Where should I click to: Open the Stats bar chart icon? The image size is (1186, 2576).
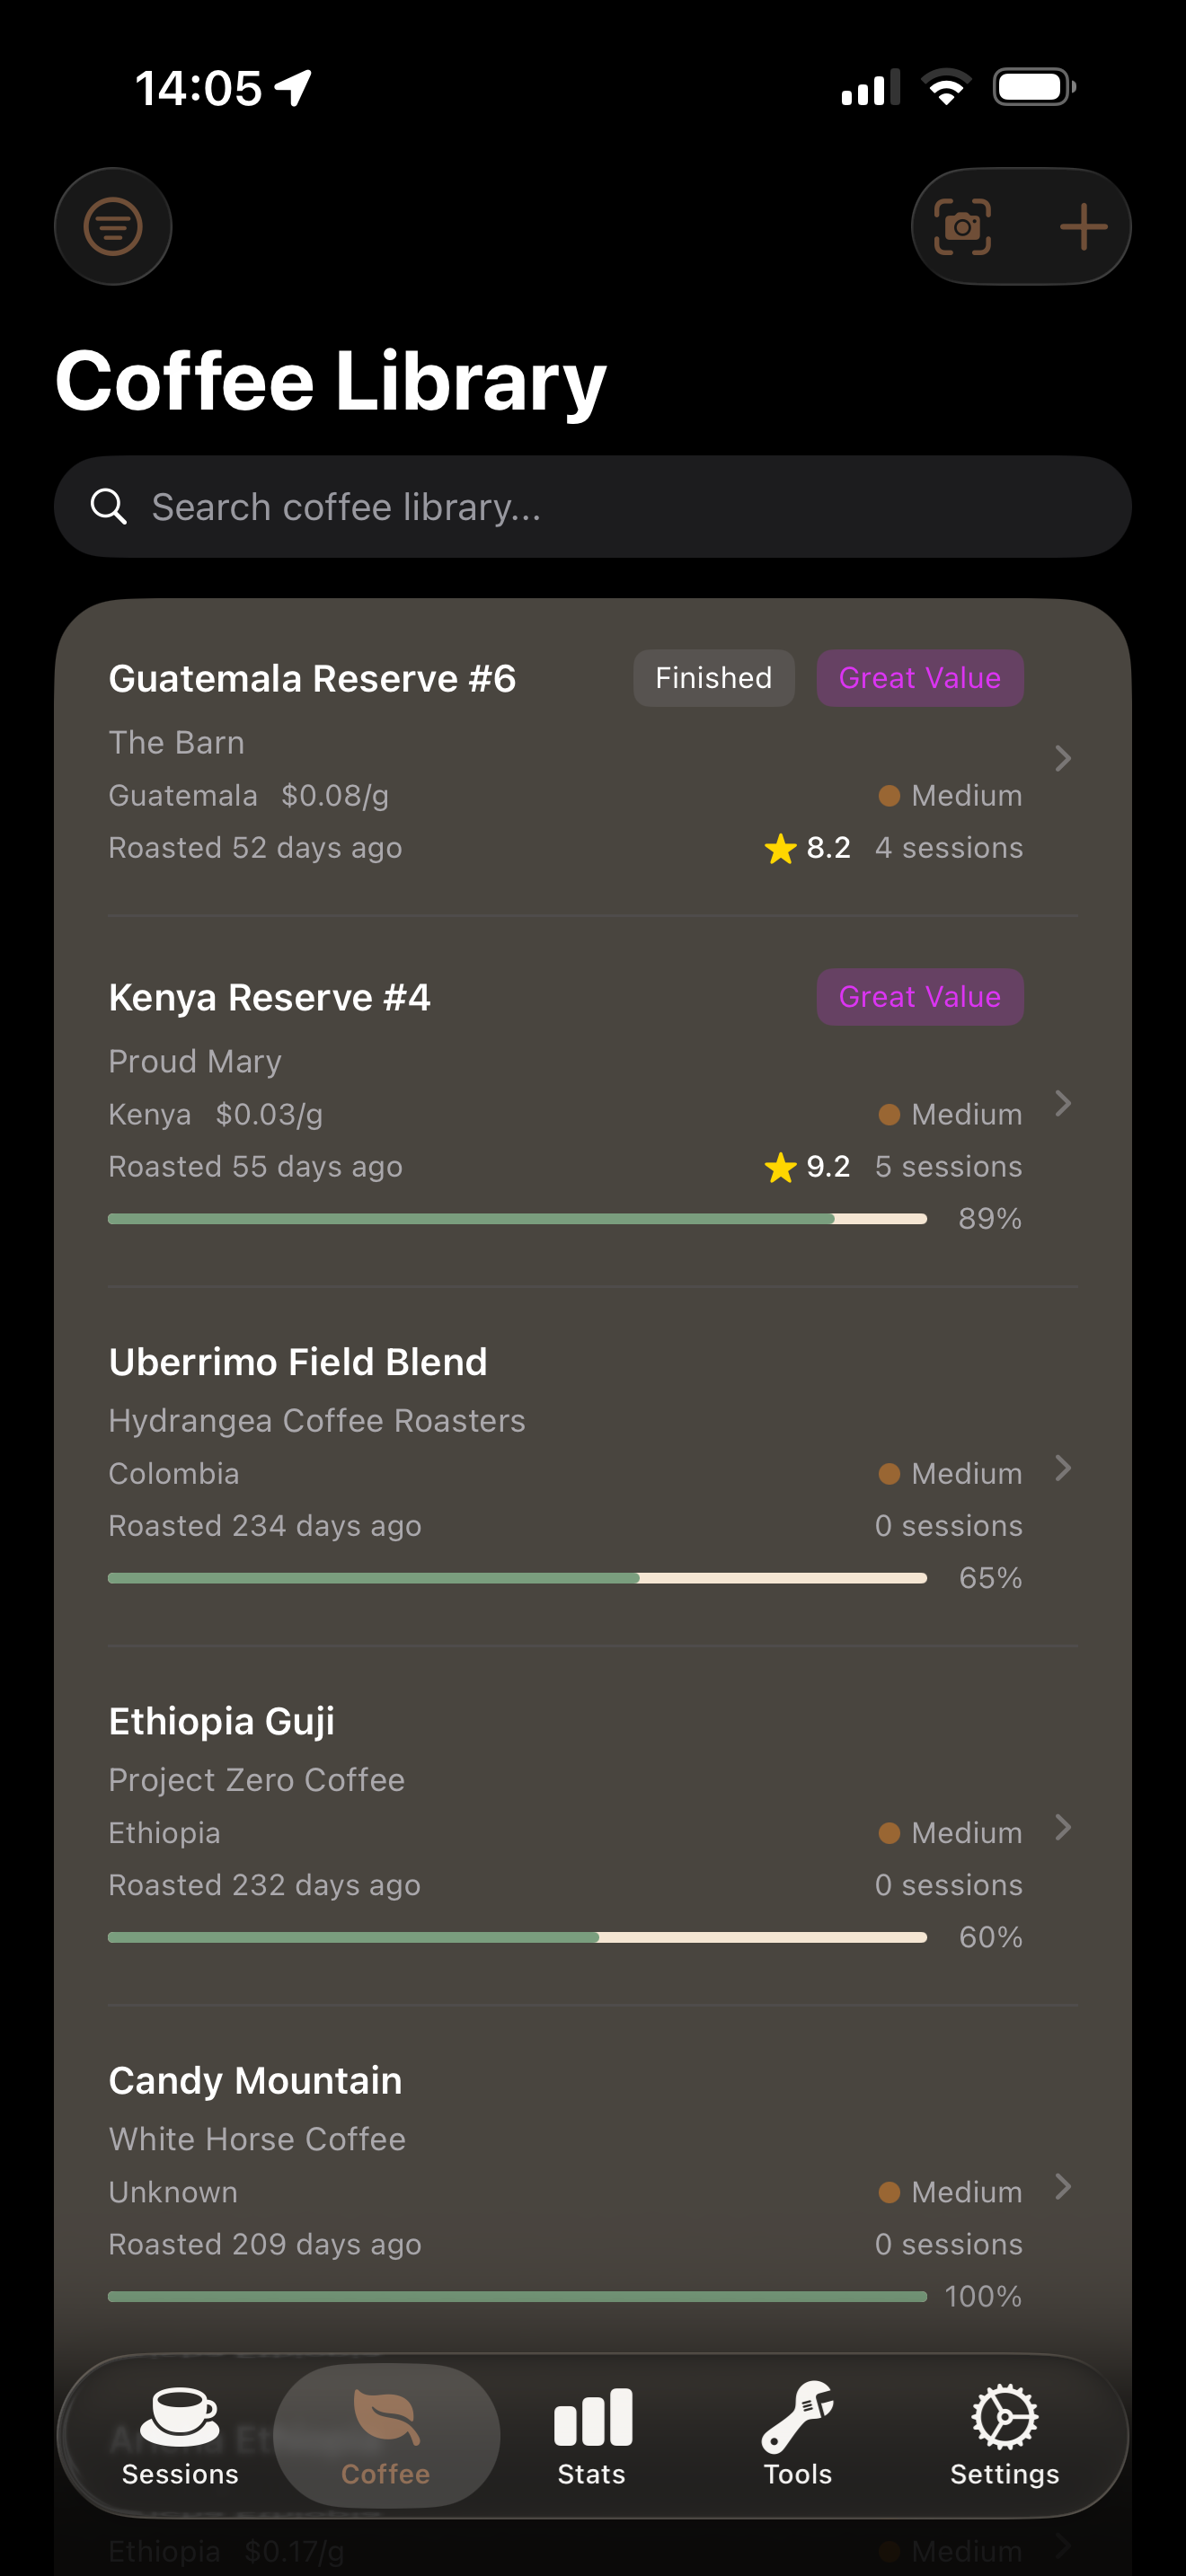[x=591, y=2413]
